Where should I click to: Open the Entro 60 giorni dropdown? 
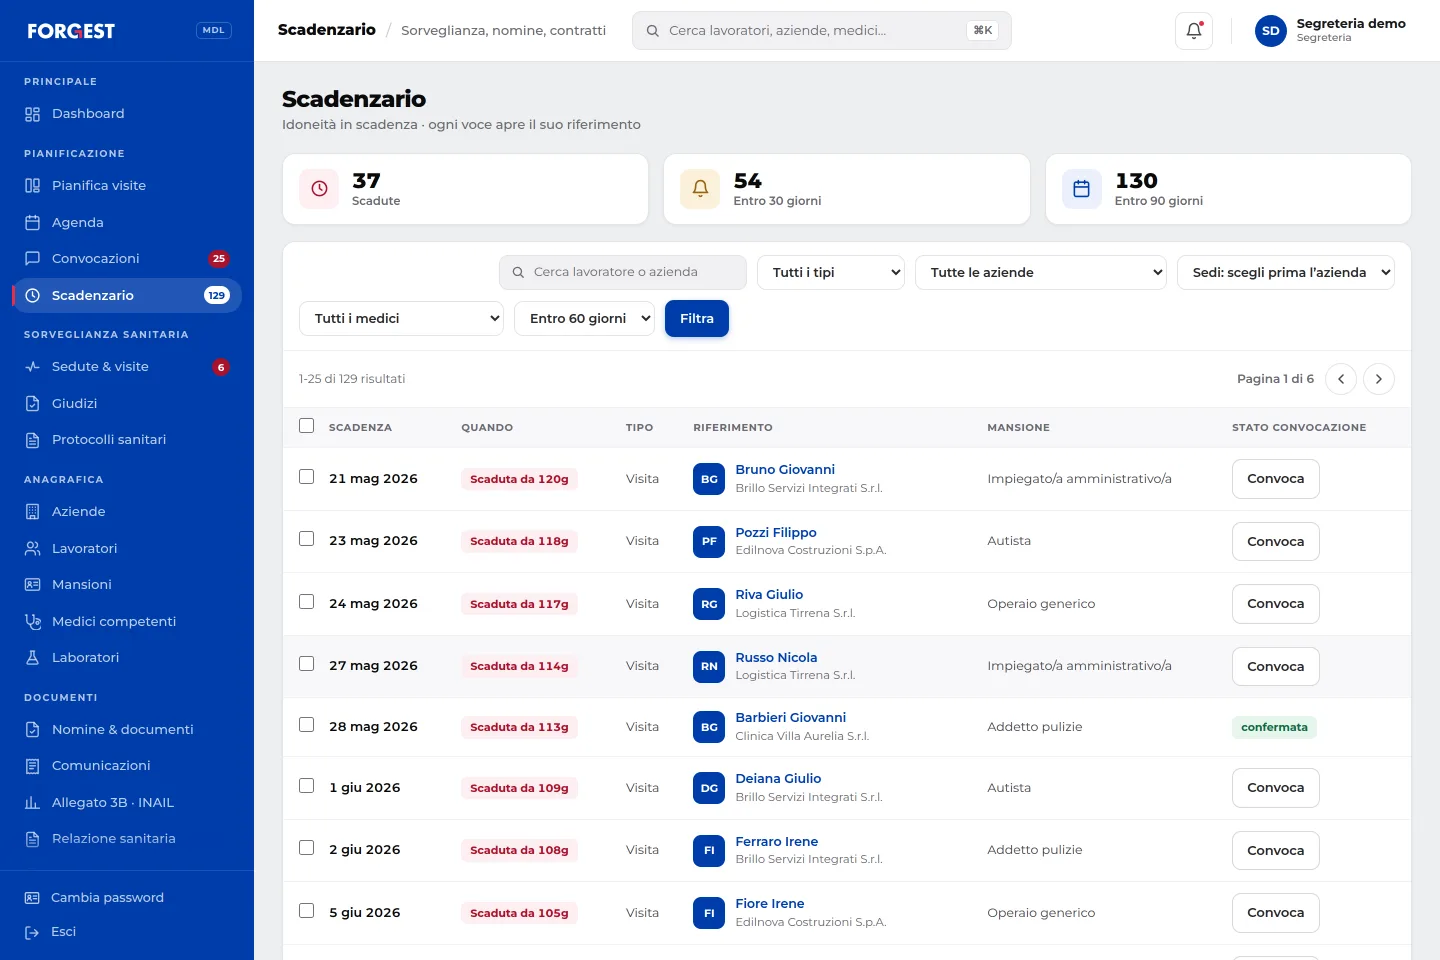tap(585, 318)
